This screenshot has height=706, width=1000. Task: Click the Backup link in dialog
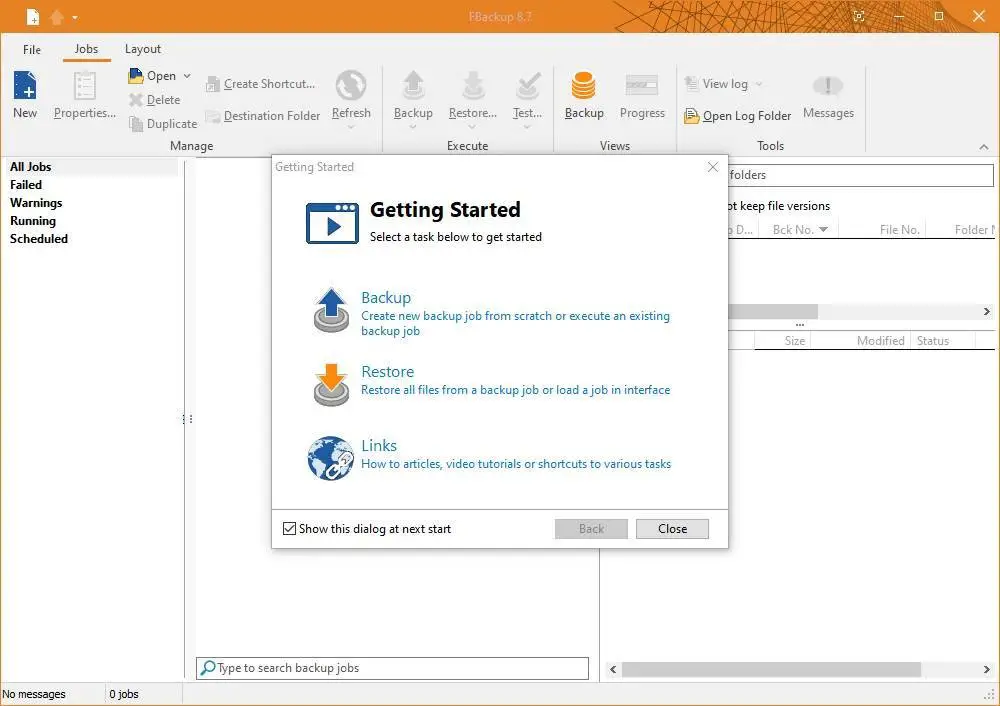click(x=386, y=297)
